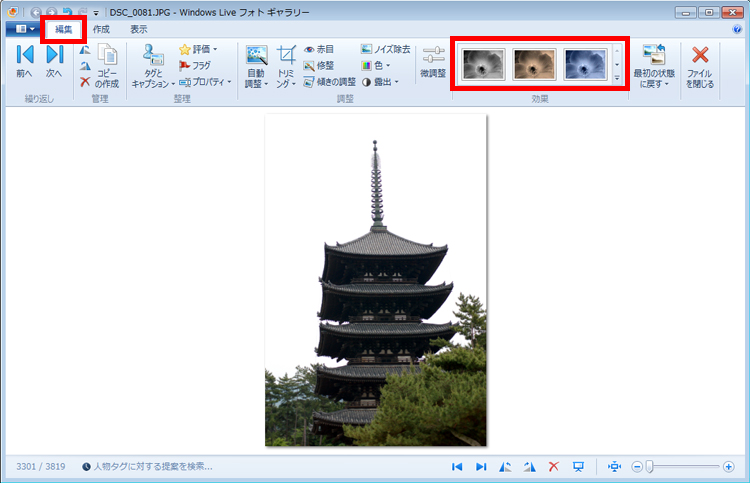Screen dimensions: 750x483
Task: Open the プロパティ dropdown
Action: tap(205, 82)
